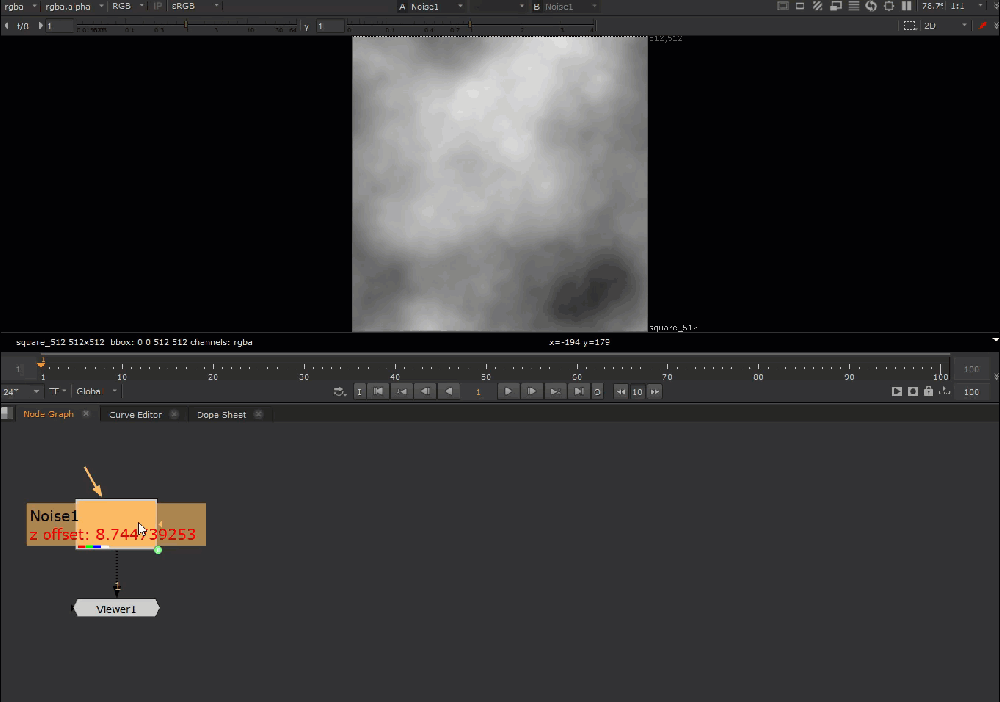Toggle the proxy mode stripes icon

tap(817, 6)
